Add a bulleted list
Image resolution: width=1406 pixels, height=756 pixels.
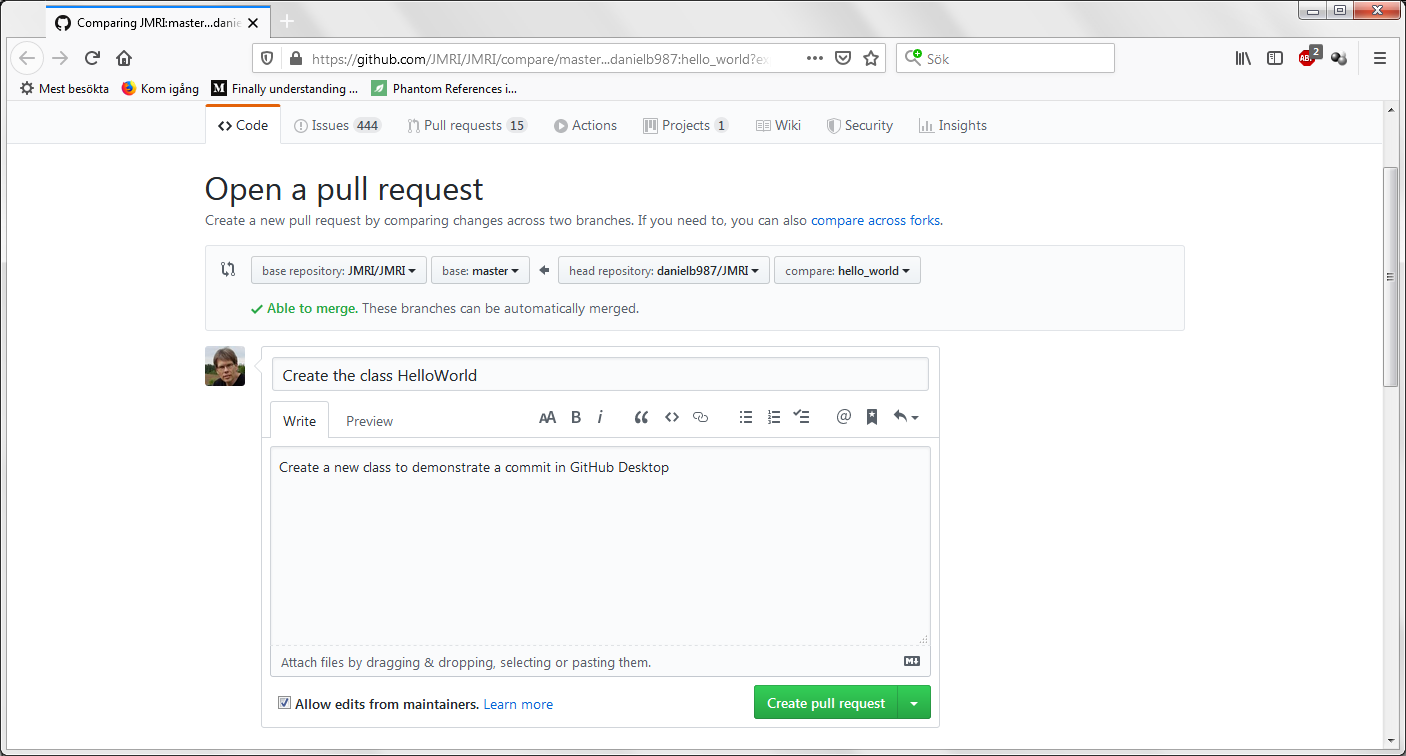[x=746, y=418]
